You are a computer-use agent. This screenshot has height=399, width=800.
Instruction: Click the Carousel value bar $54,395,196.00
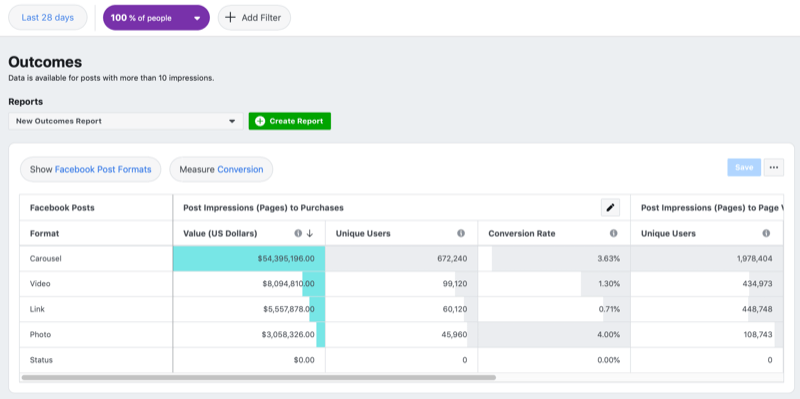coord(249,259)
